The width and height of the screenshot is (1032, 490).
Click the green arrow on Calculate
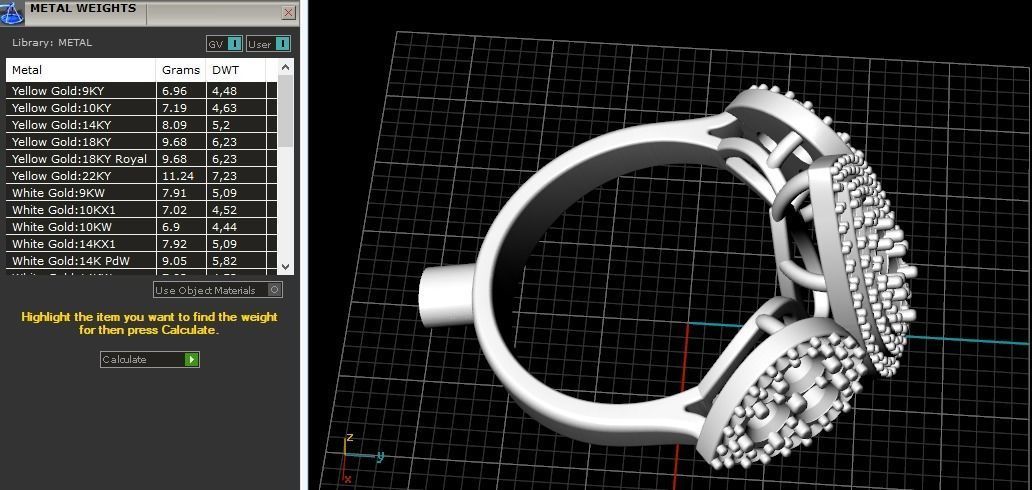click(x=192, y=360)
